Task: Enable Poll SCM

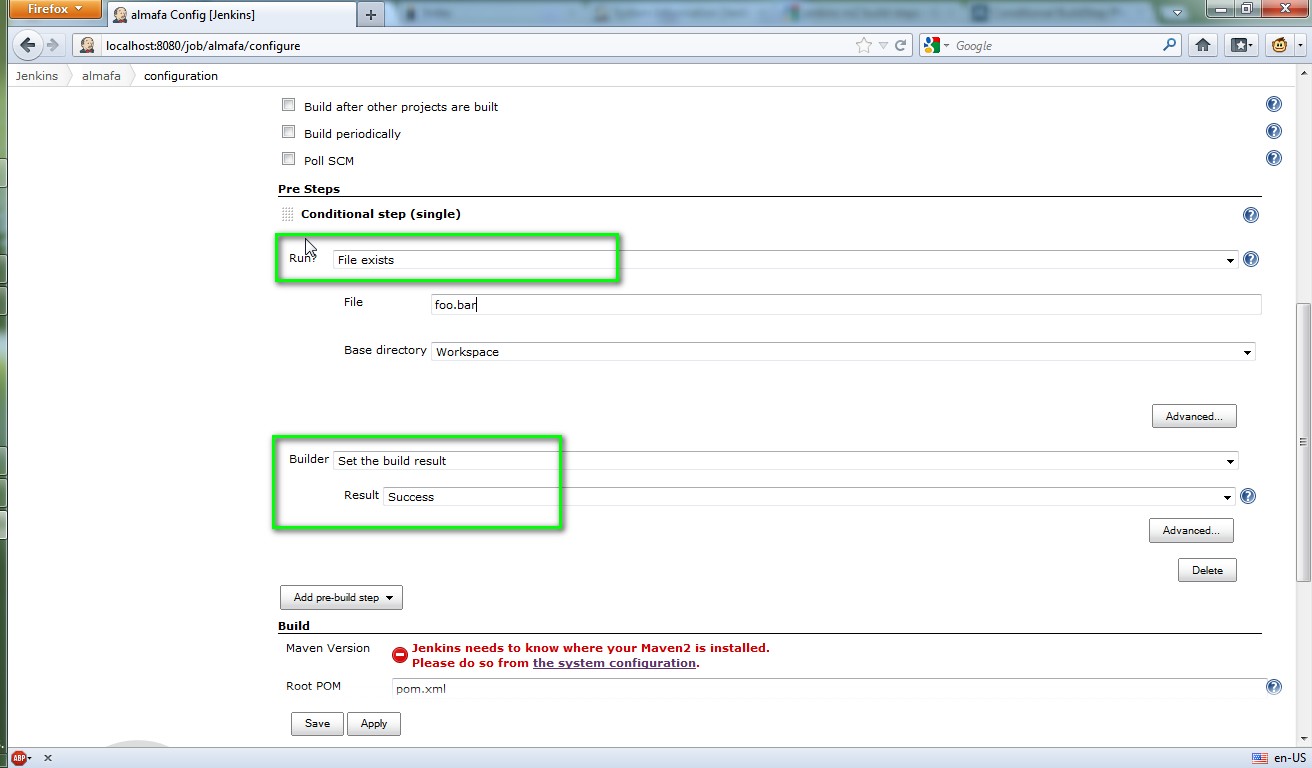Action: click(x=288, y=158)
